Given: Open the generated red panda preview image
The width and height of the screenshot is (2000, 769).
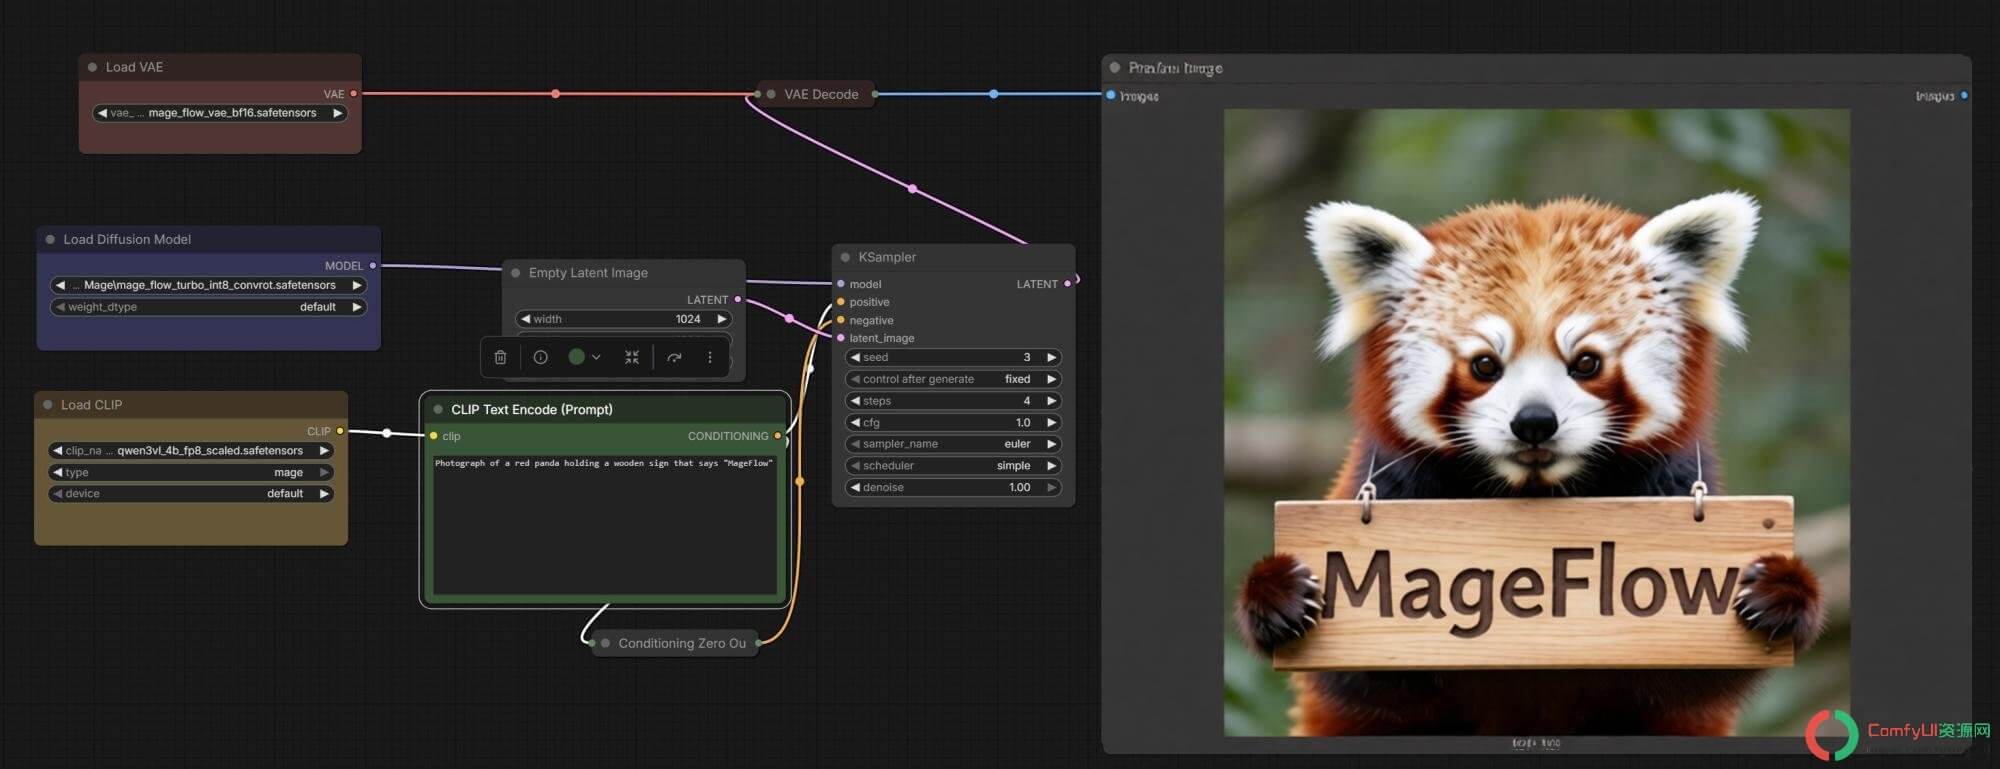Looking at the screenshot, I should tap(1537, 422).
